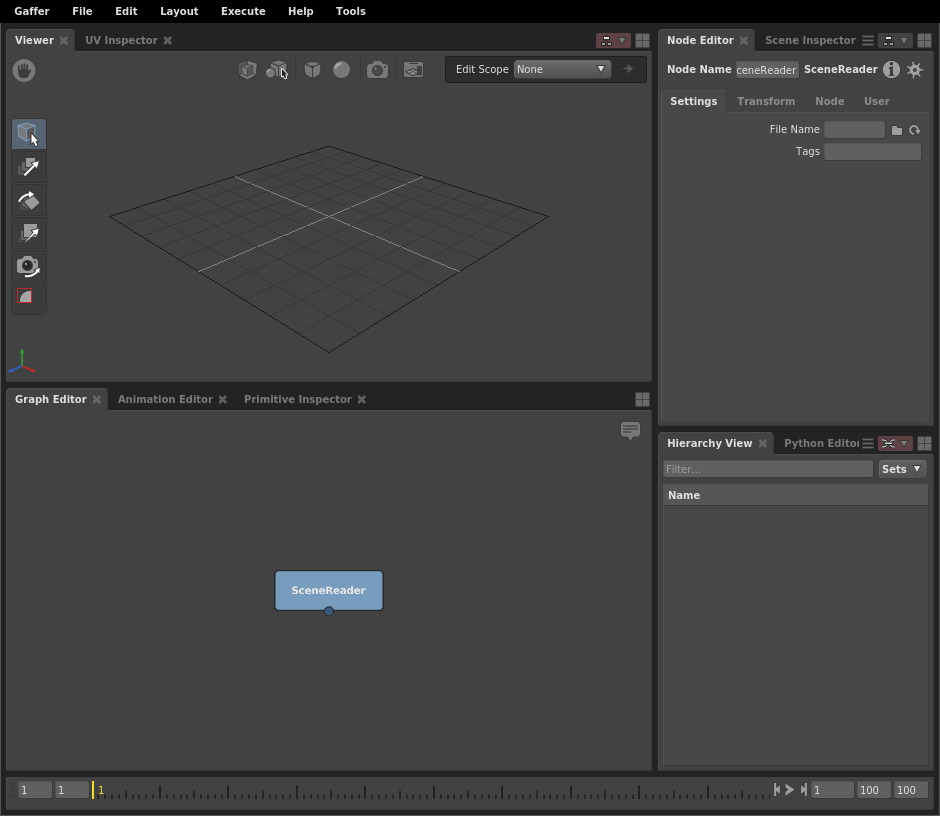This screenshot has height=816, width=940.
Task: Switch to the Animation Editor tab
Action: (x=165, y=399)
